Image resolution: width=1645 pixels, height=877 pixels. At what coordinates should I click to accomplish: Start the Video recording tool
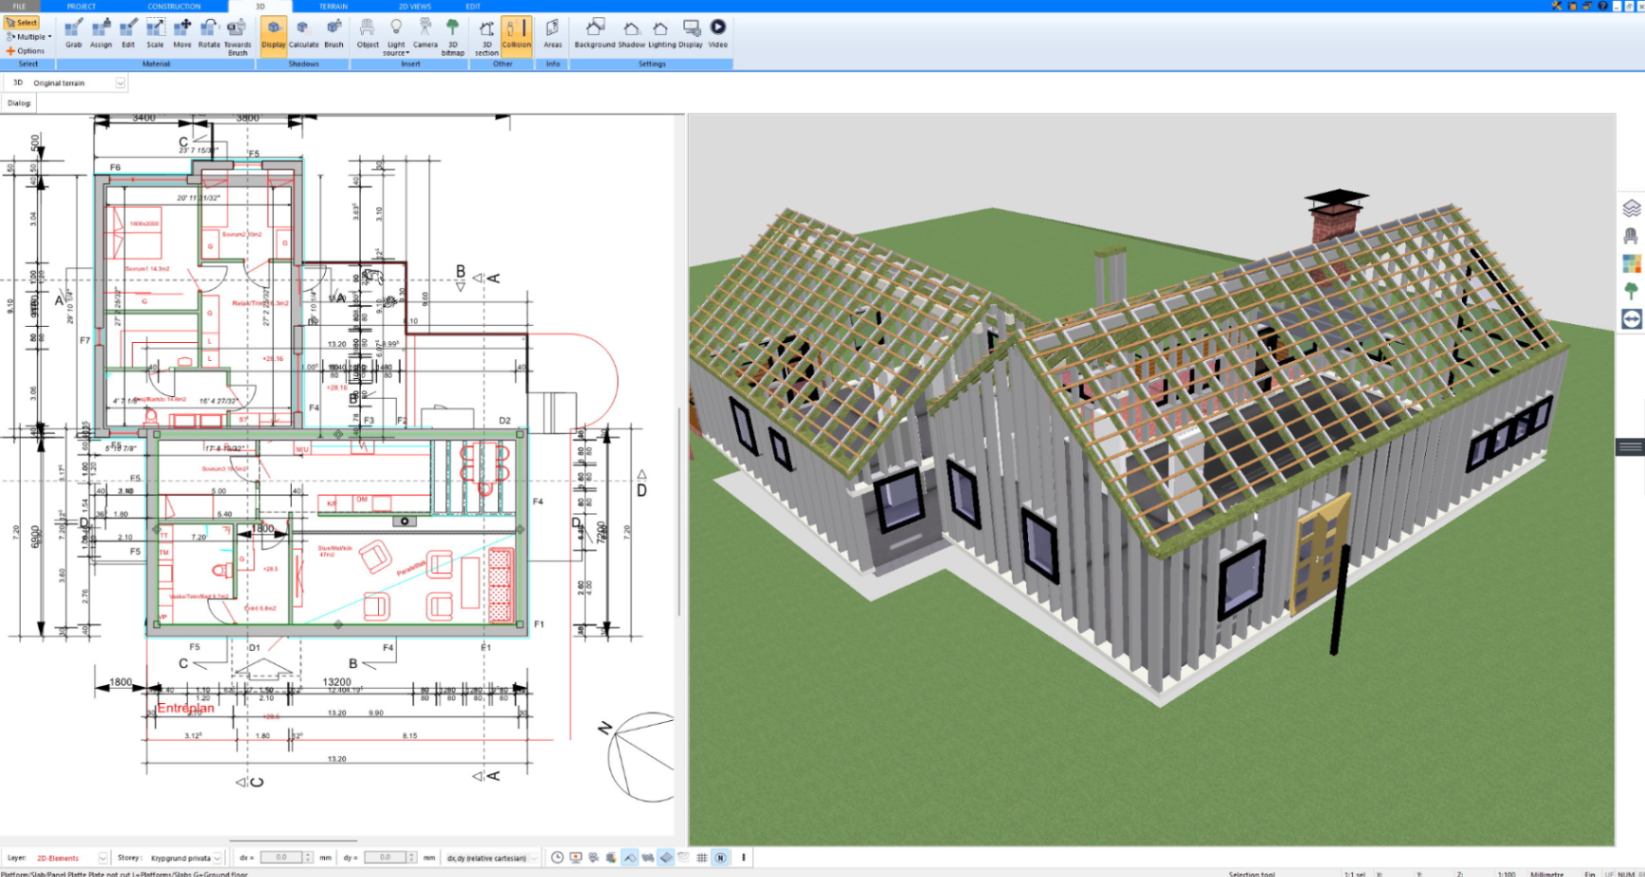pyautogui.click(x=718, y=34)
